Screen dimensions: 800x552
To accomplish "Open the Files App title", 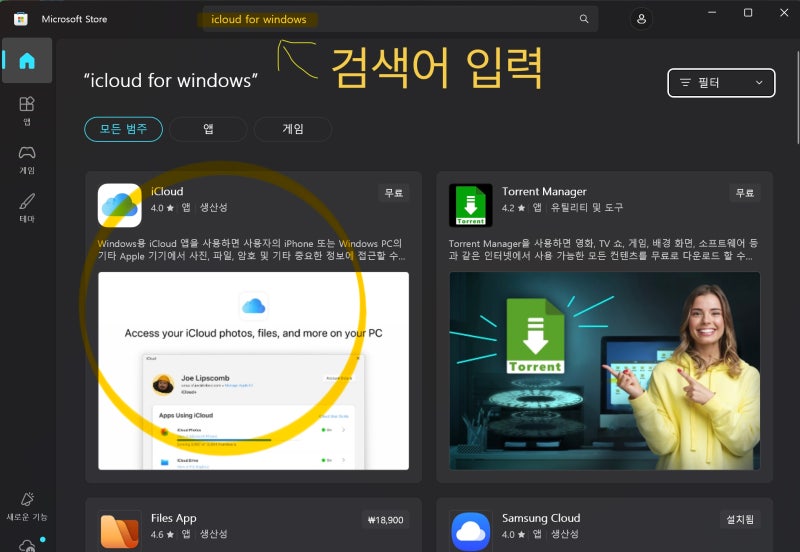I will [173, 518].
